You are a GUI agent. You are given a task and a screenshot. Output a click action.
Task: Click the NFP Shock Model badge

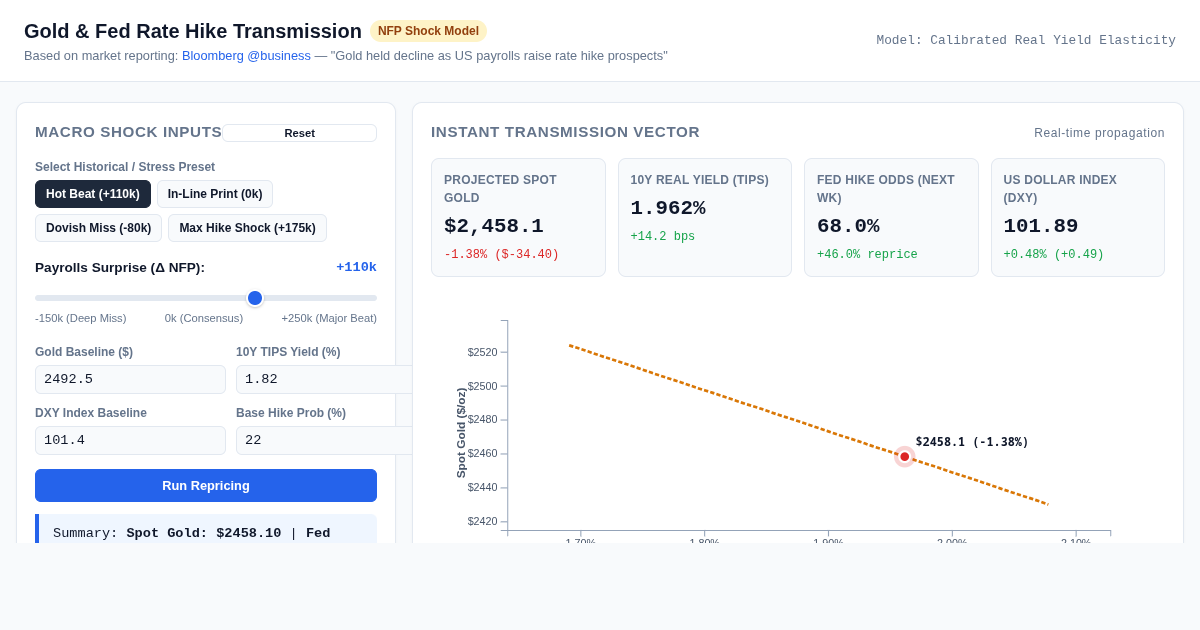coord(428,31)
